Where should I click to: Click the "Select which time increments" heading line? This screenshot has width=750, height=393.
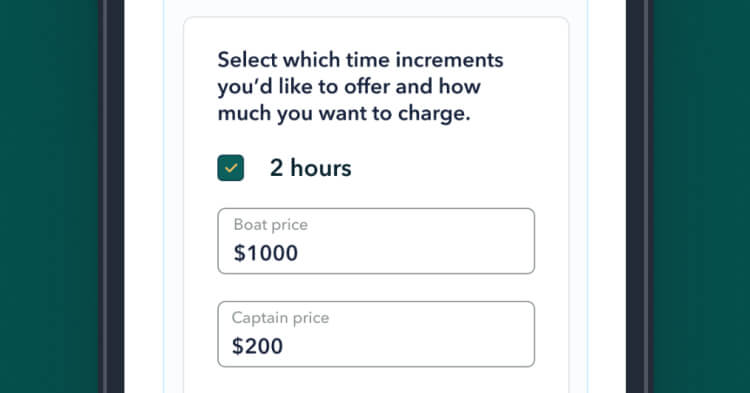(x=360, y=60)
